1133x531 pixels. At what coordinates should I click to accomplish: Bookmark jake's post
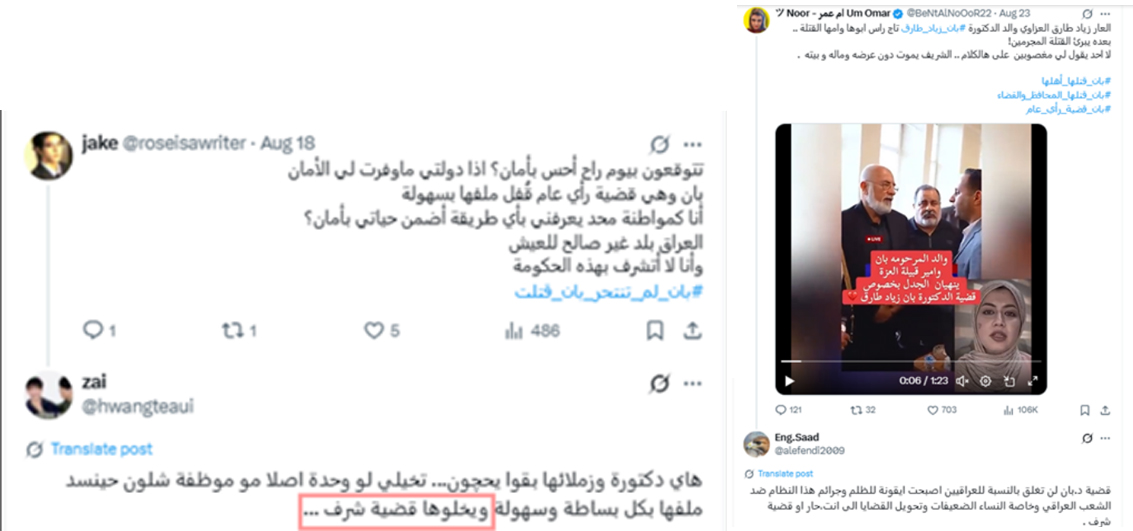pos(655,330)
